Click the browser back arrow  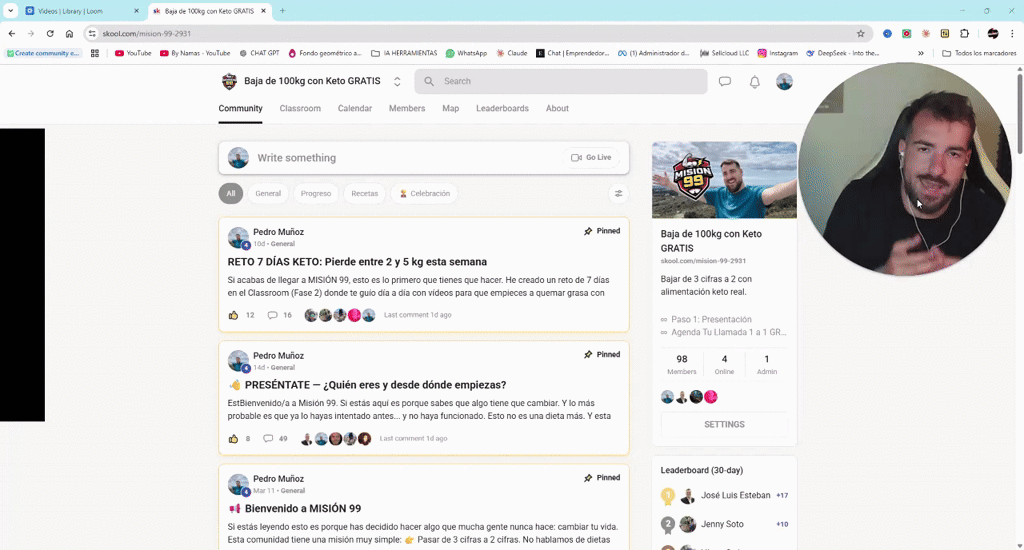pos(12,33)
